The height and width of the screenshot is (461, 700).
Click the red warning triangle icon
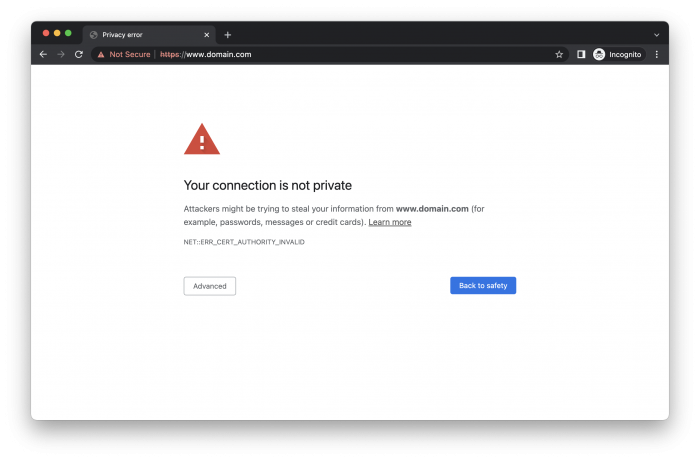tap(202, 140)
